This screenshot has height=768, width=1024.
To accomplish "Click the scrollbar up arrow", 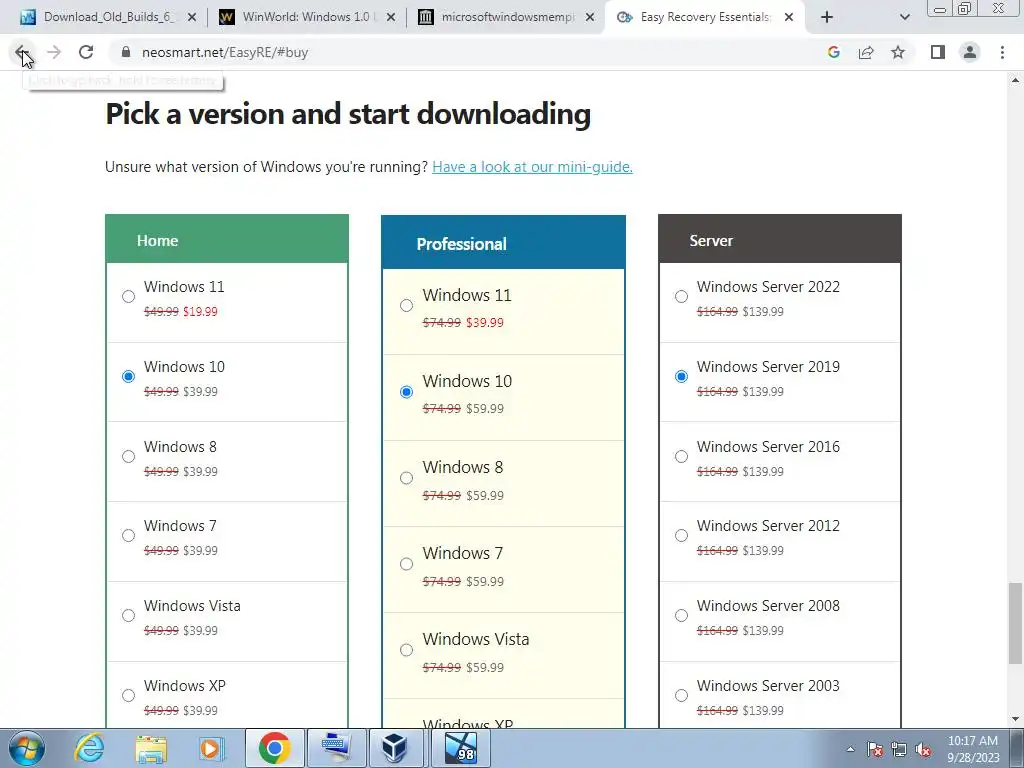I will [x=1015, y=80].
